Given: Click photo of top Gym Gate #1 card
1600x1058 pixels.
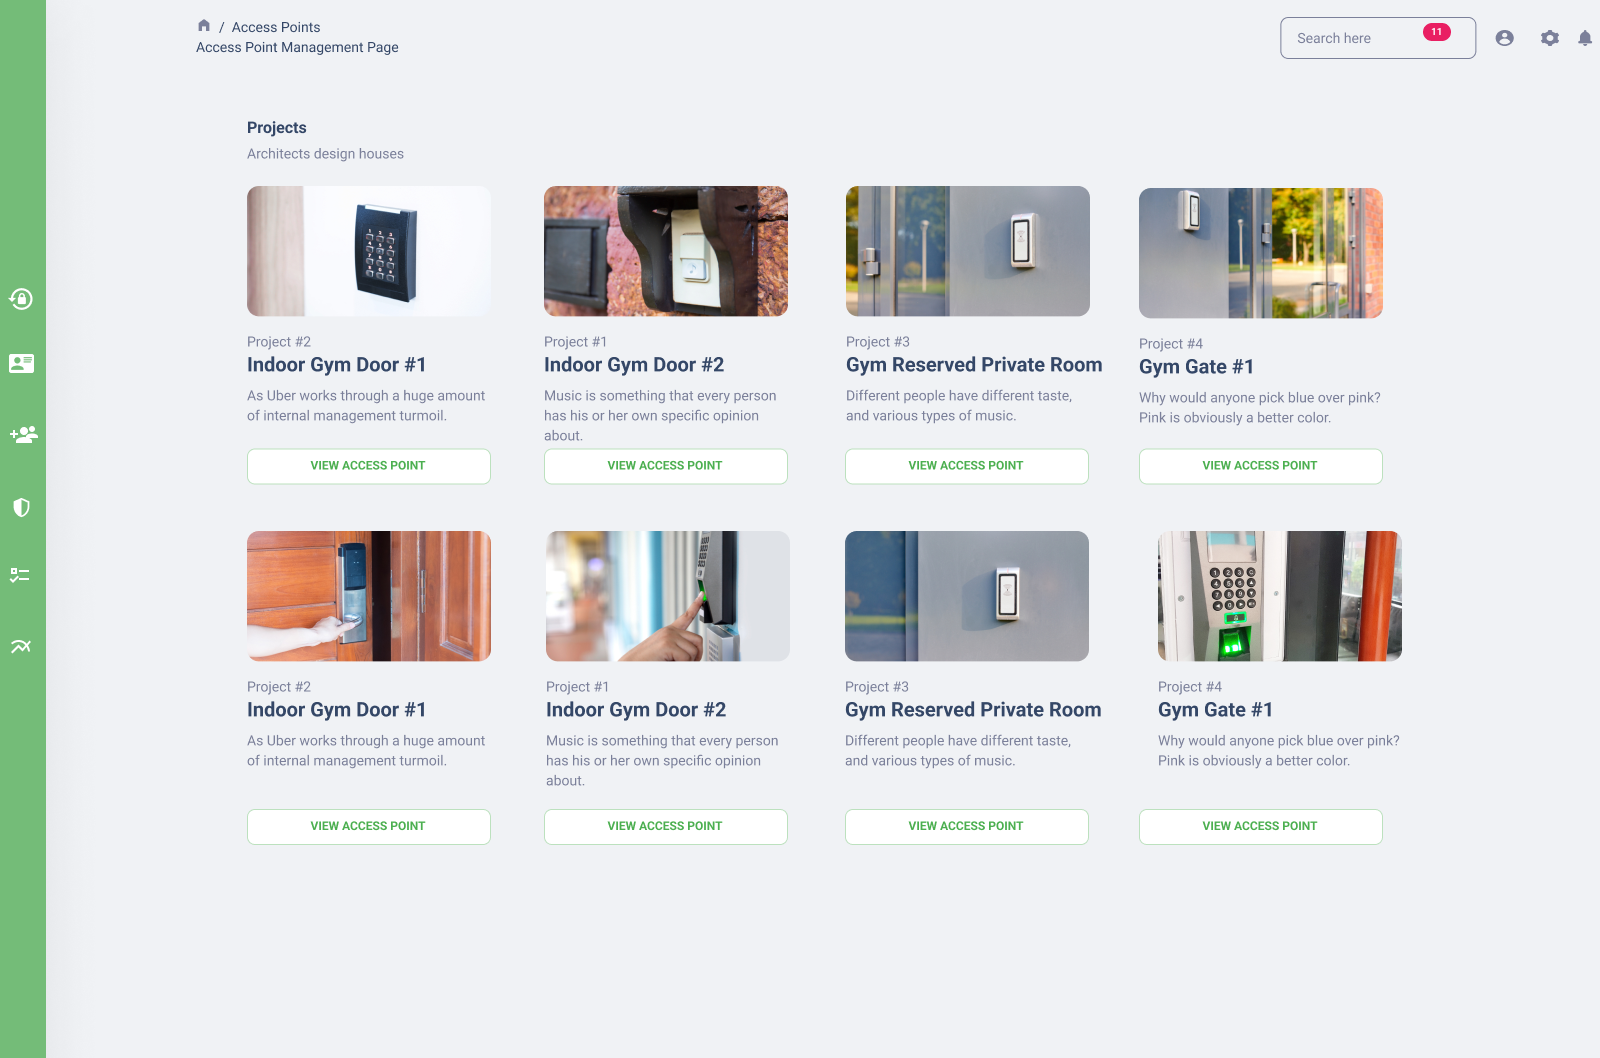Looking at the screenshot, I should point(1261,253).
